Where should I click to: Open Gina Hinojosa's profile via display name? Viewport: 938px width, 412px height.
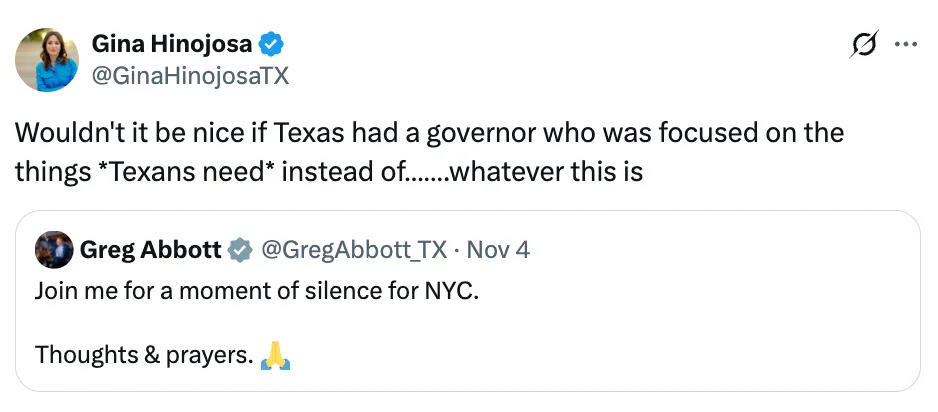point(171,44)
